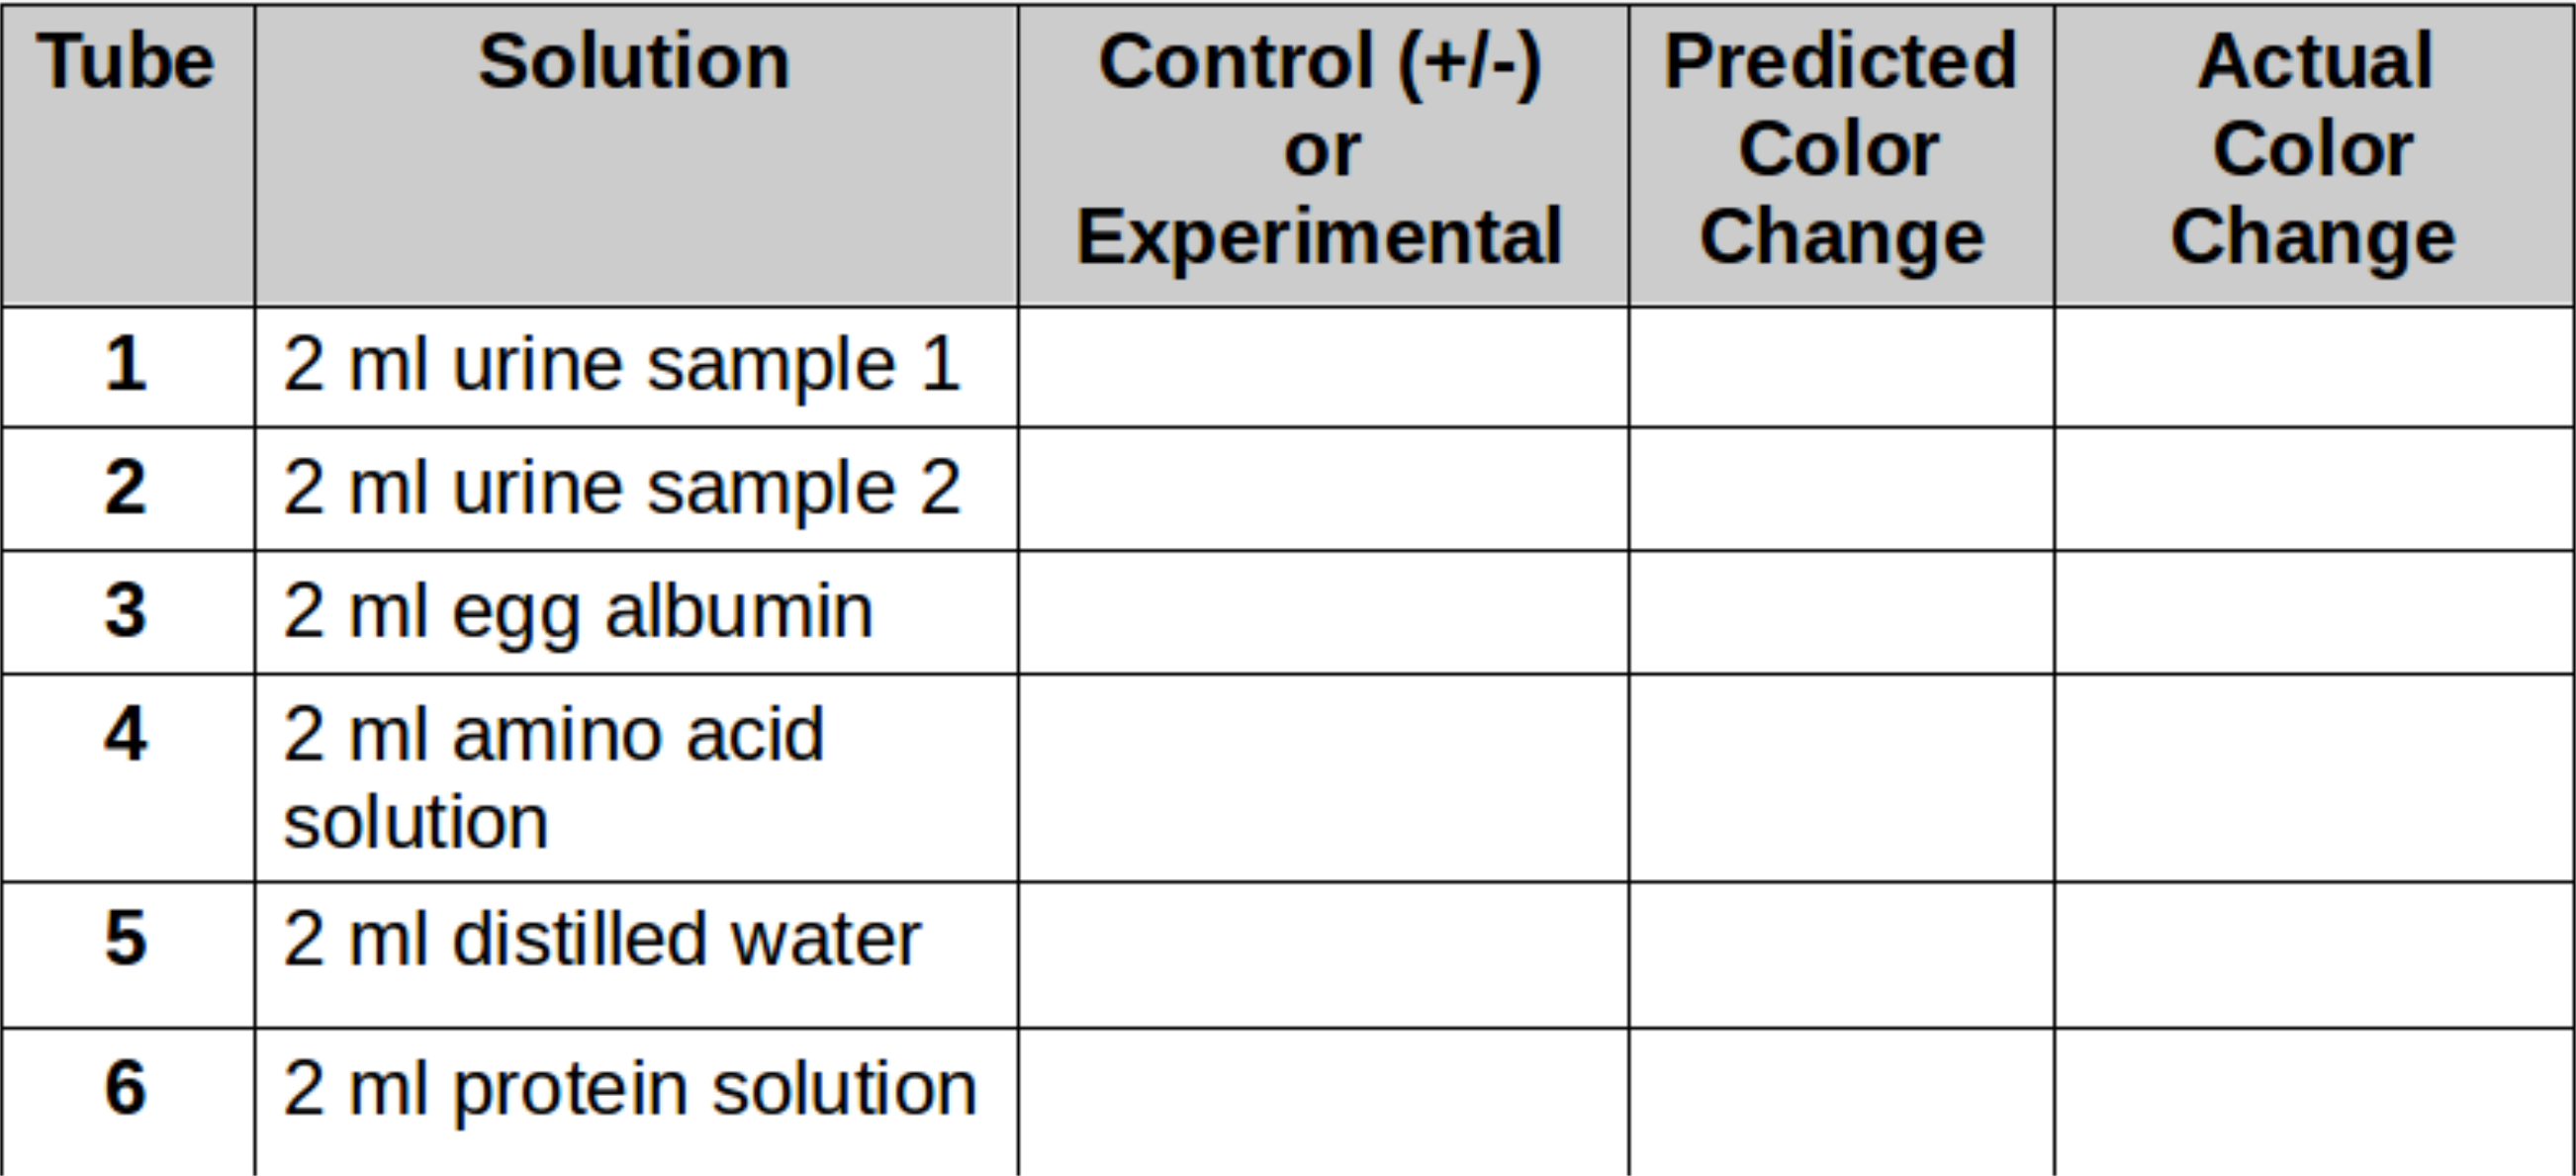Click the '2 ml urine sample 2' cell
The width and height of the screenshot is (2576, 1176).
click(x=622, y=489)
